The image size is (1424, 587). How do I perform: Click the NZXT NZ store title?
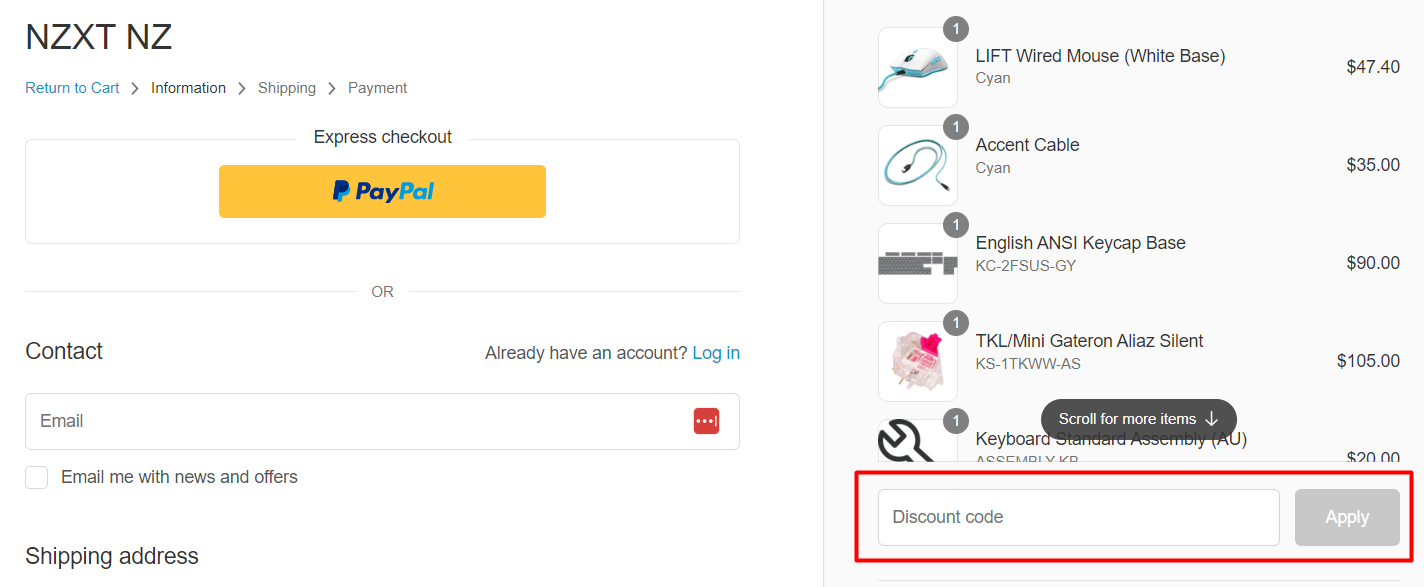coord(99,37)
